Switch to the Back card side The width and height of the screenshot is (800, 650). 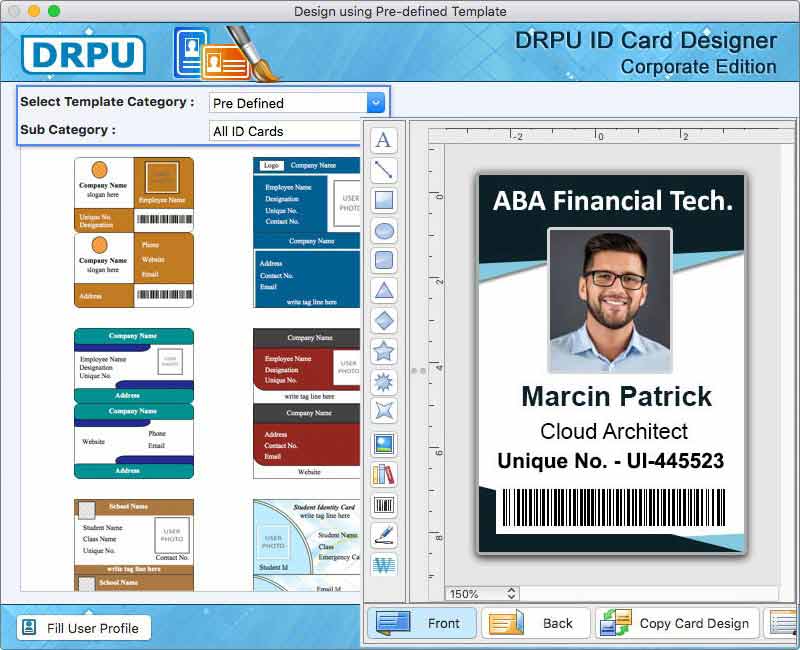pos(535,623)
